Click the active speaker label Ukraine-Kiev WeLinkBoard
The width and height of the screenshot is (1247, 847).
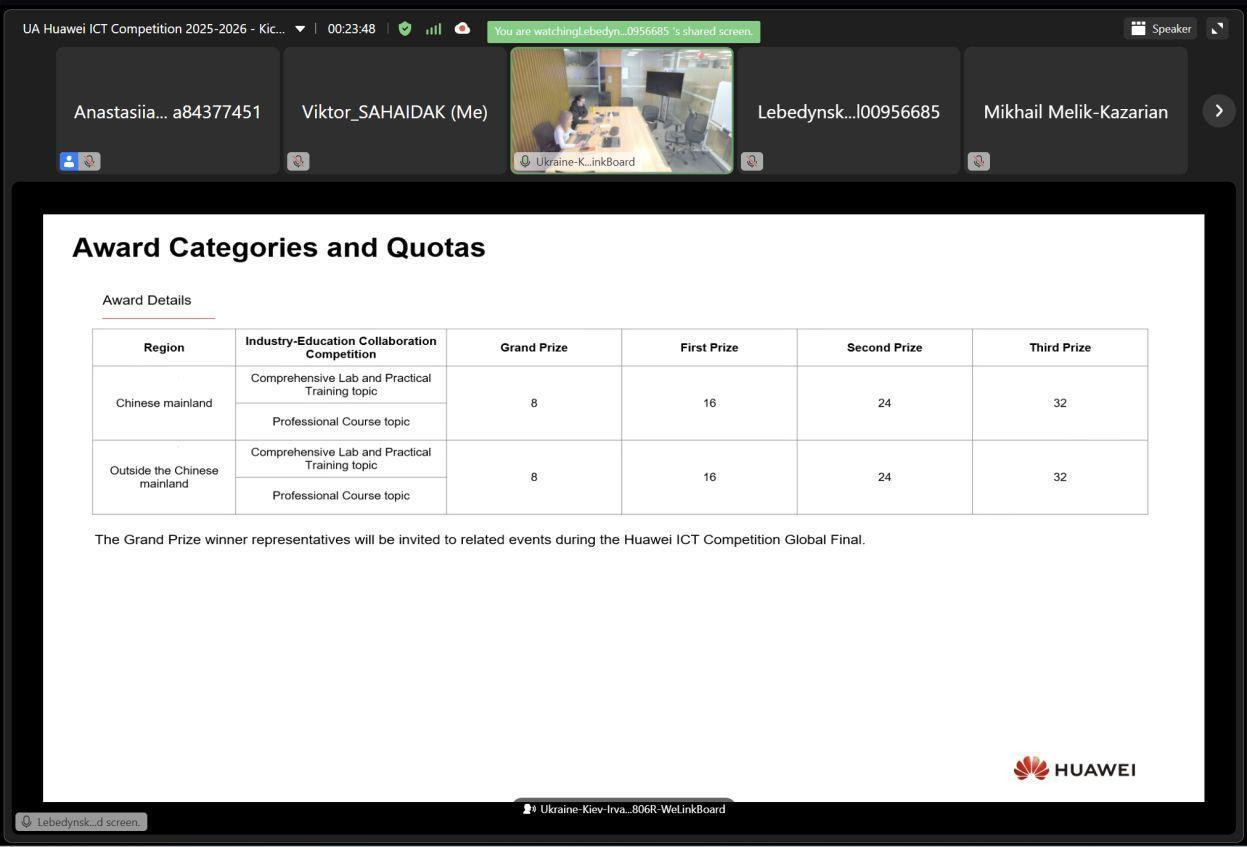tap(624, 809)
